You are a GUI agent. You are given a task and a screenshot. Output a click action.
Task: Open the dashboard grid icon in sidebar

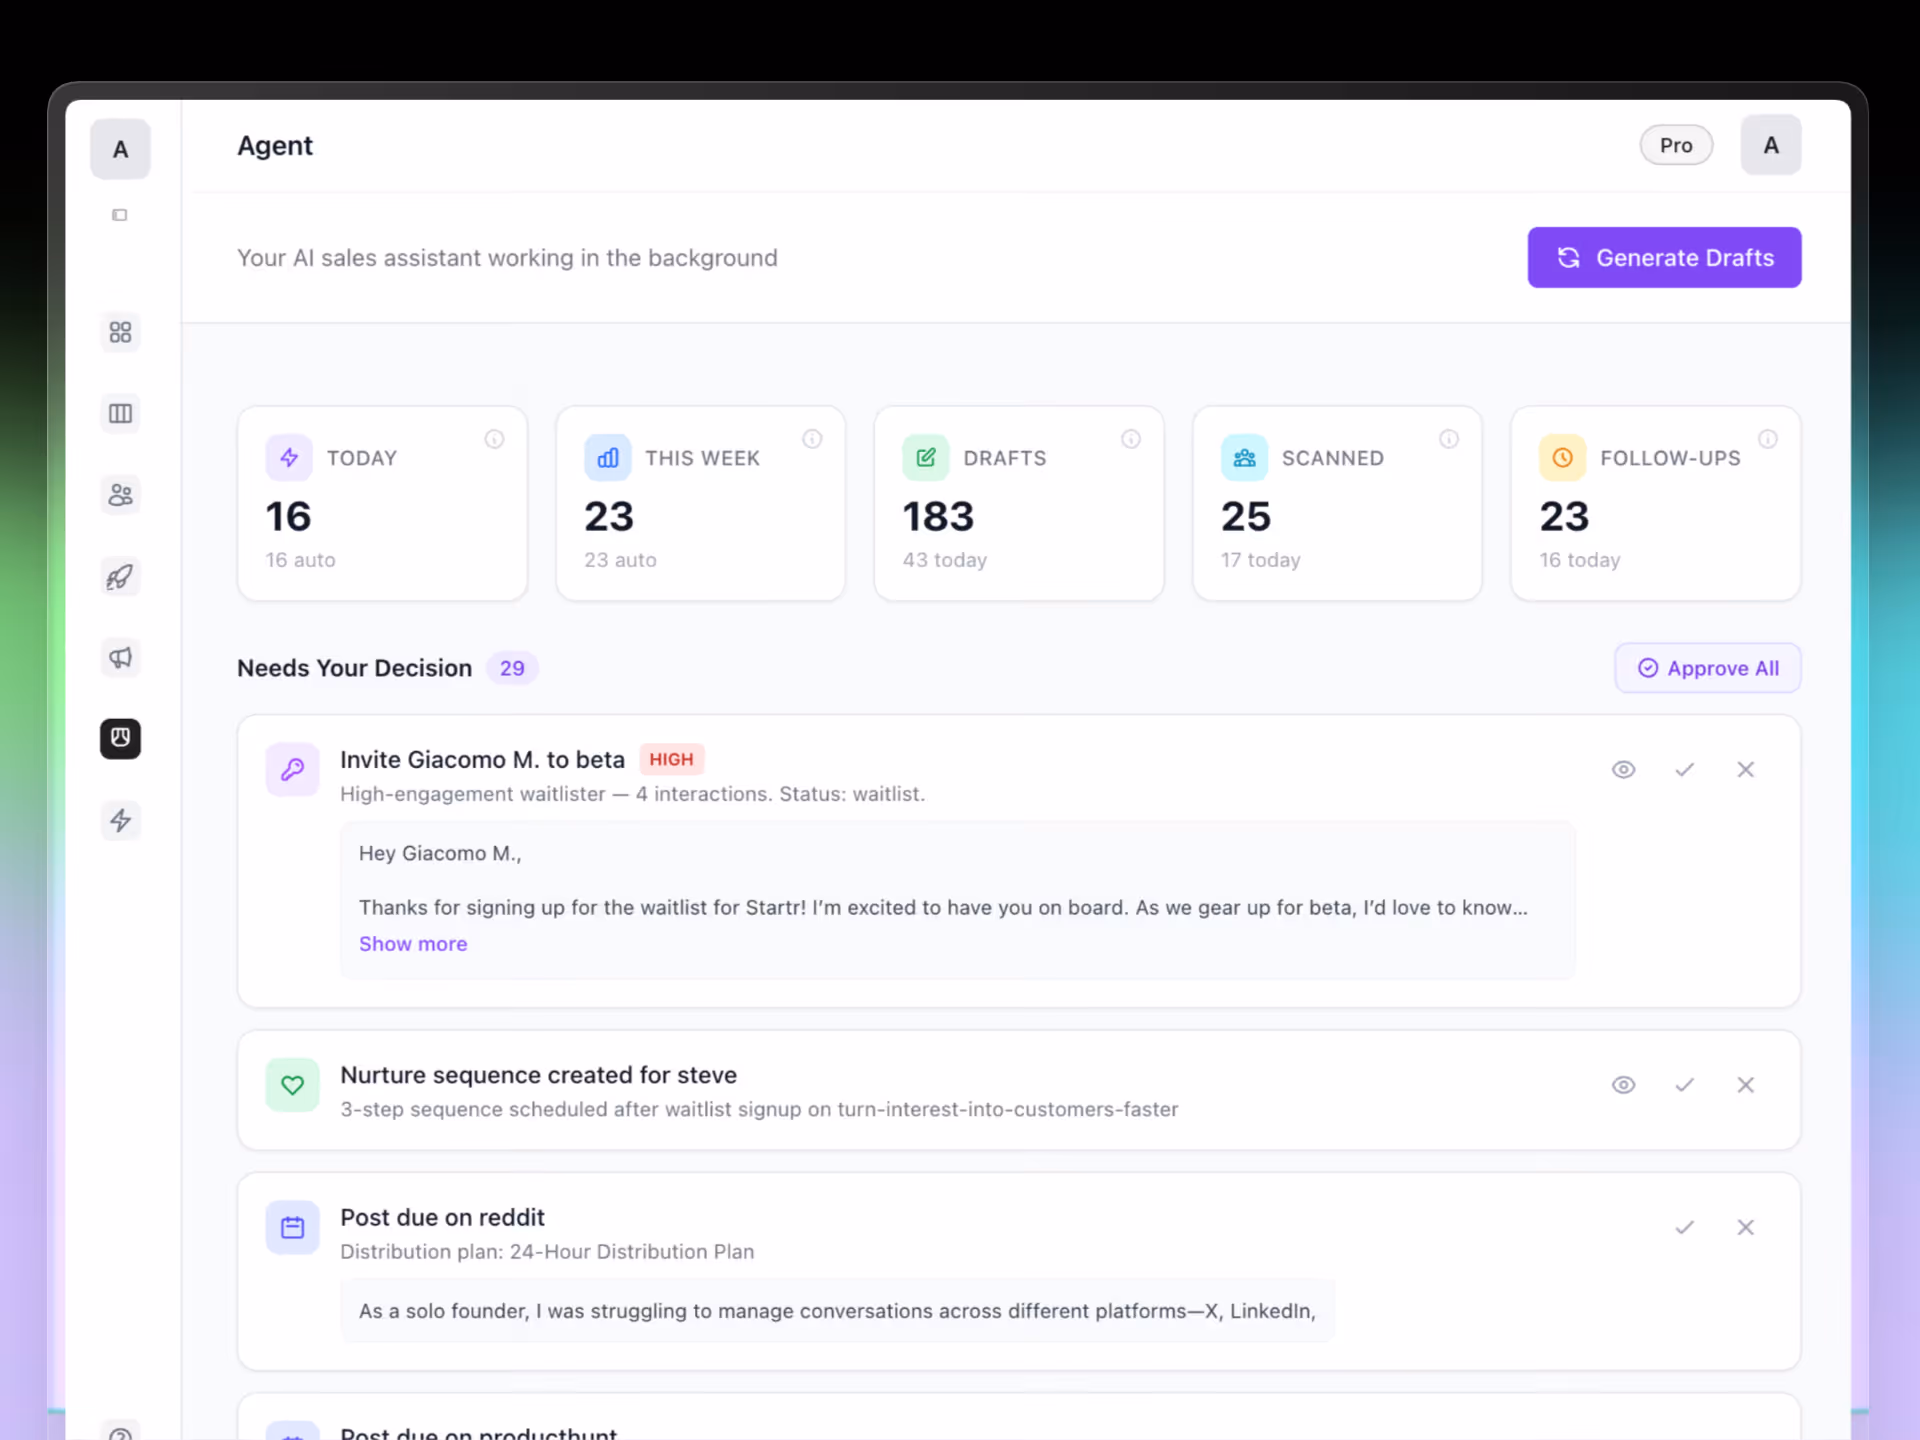click(x=120, y=332)
